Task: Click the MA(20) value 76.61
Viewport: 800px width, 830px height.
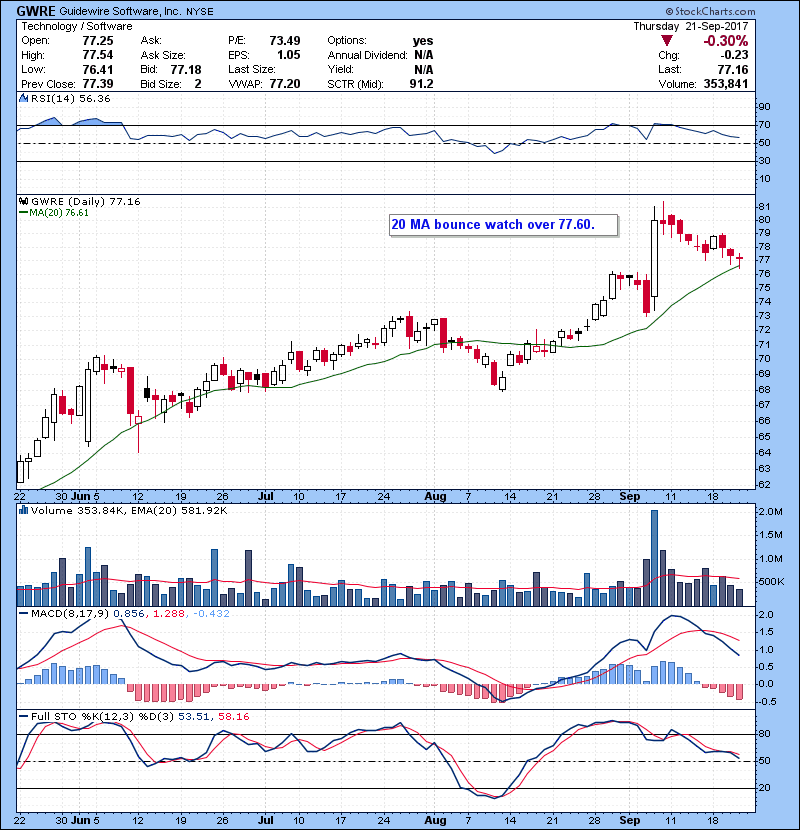Action: (x=77, y=213)
